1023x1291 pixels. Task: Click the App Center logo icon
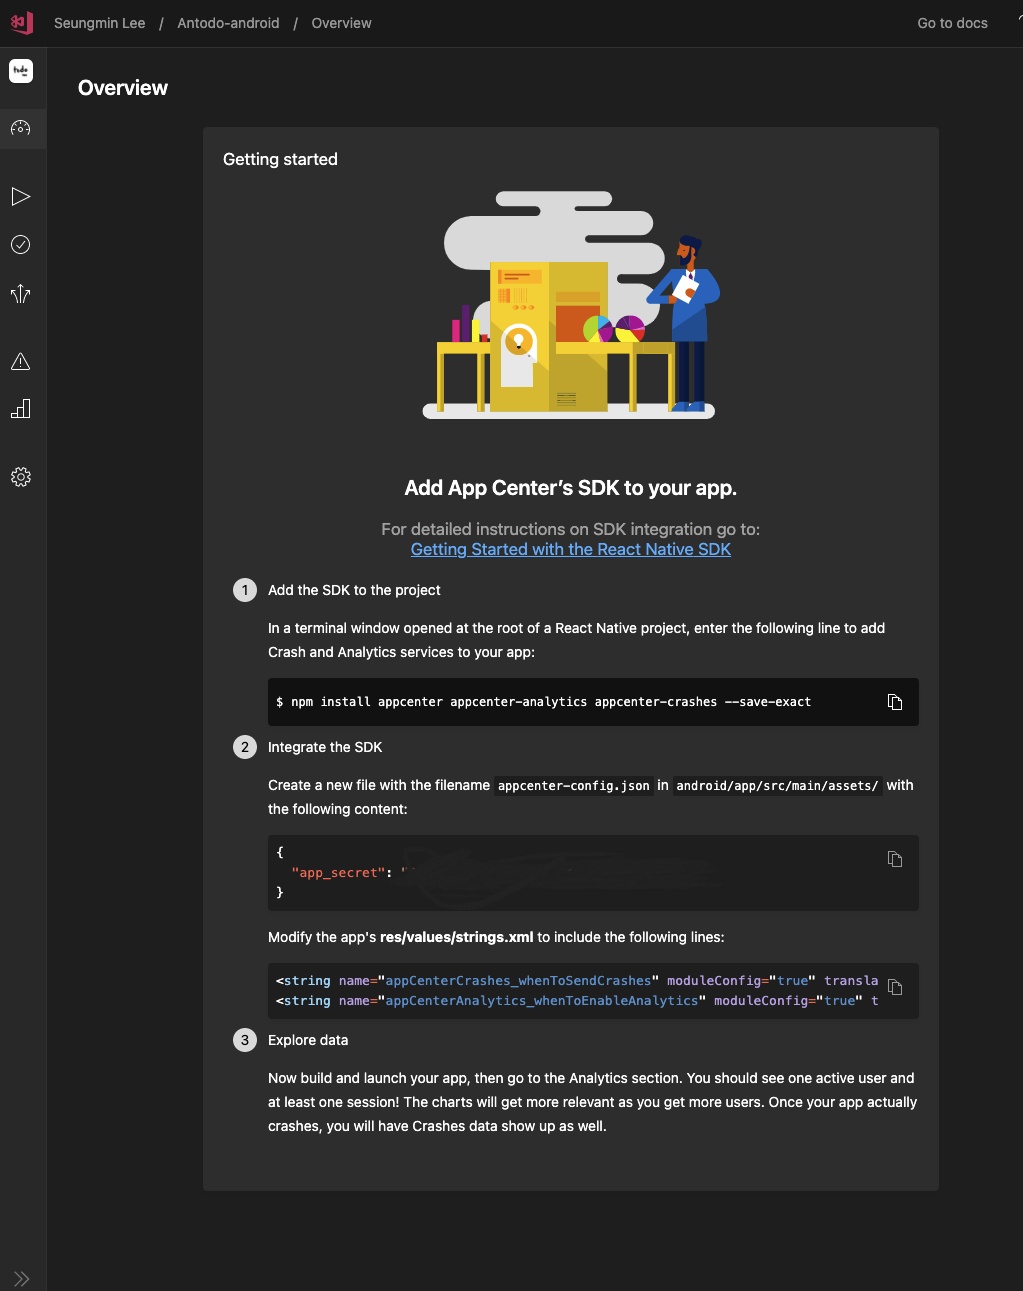[x=21, y=22]
